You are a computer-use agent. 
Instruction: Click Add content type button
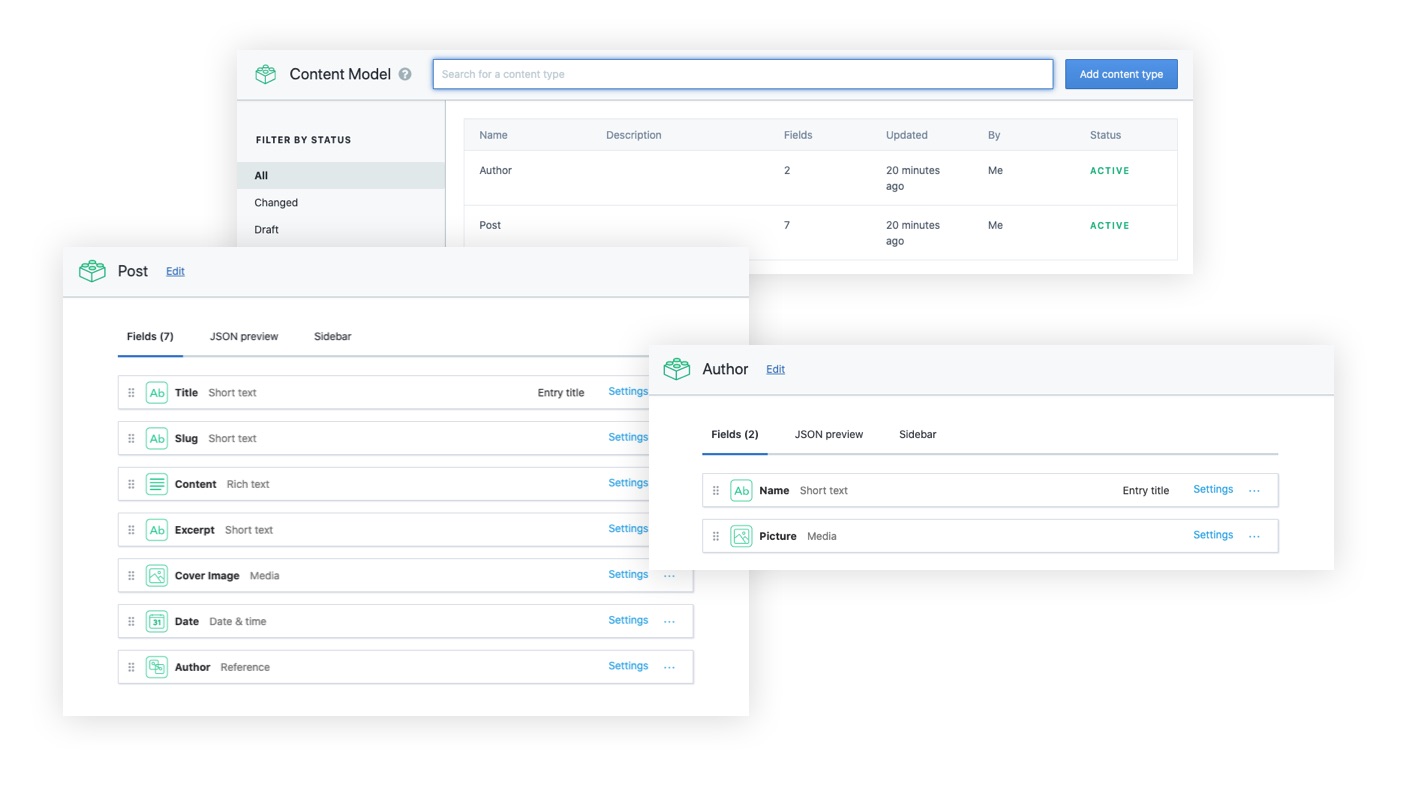tap(1121, 74)
